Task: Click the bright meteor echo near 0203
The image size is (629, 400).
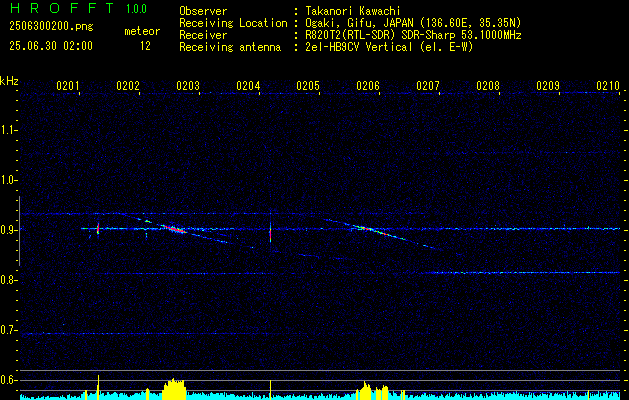Action: click(x=174, y=229)
